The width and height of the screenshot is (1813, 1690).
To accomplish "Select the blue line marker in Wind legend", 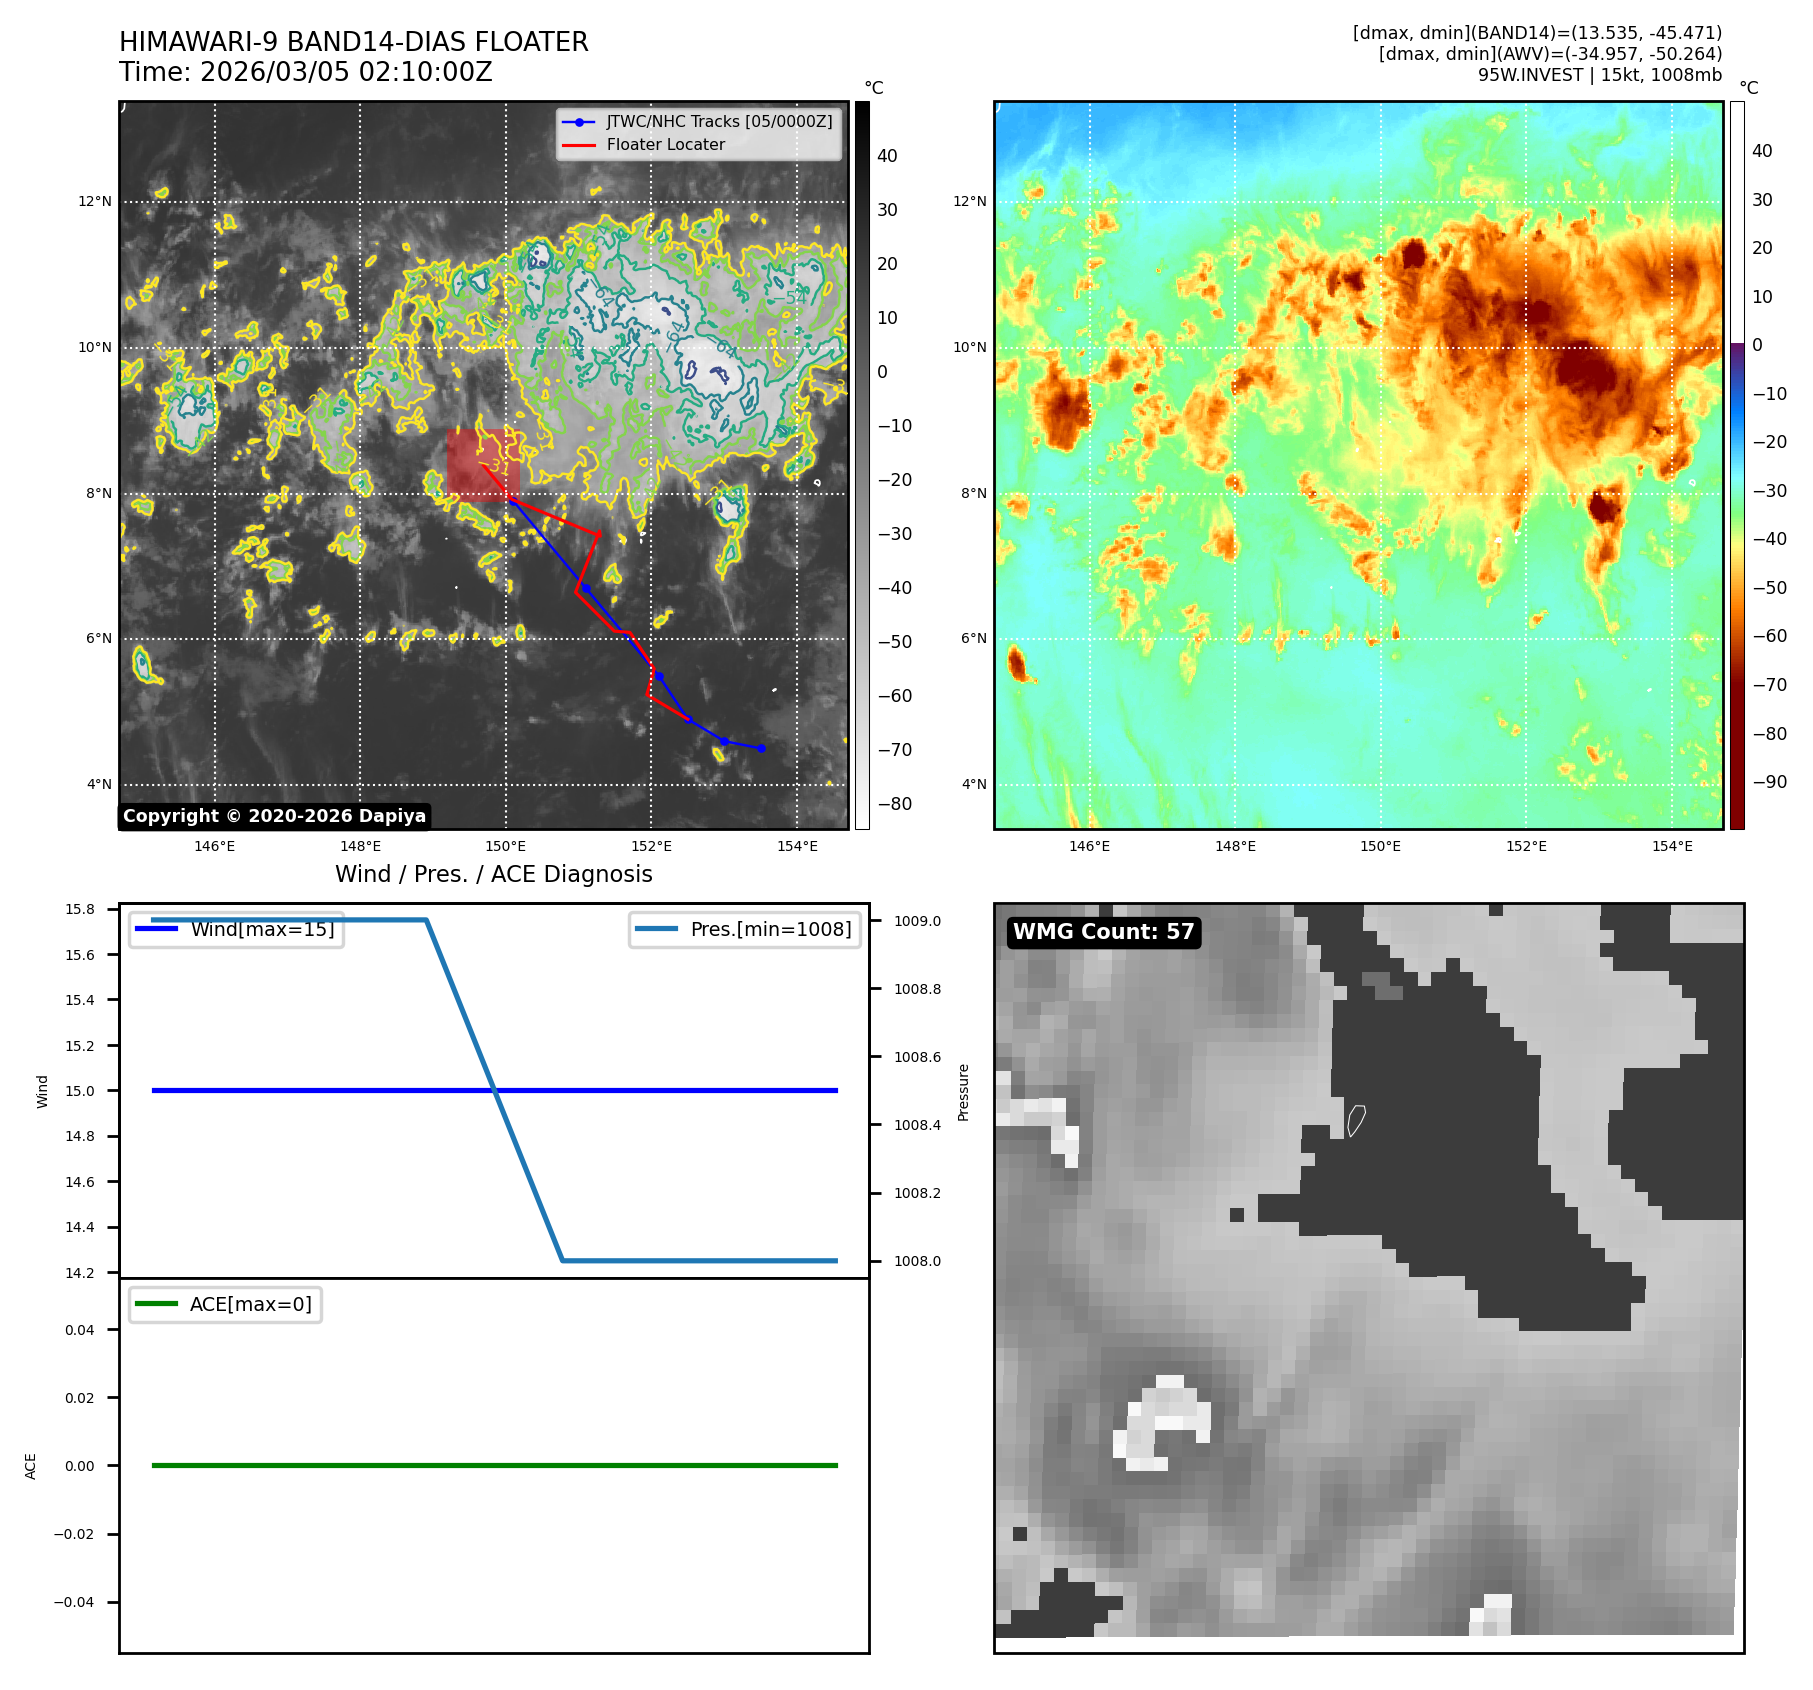I will point(156,929).
